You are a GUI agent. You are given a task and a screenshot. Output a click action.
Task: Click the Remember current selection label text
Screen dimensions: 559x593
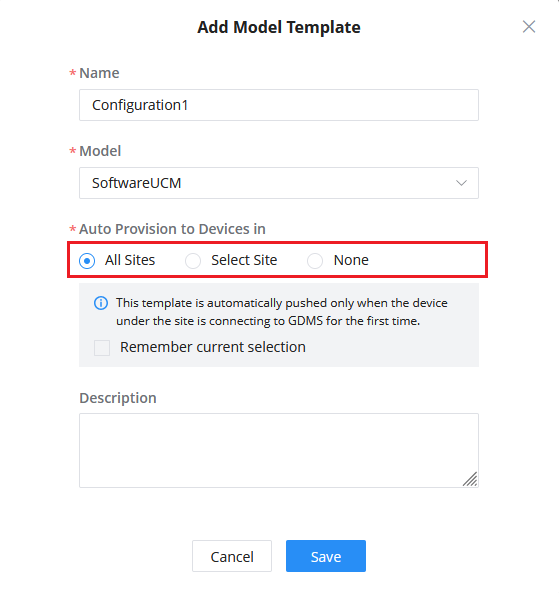(x=213, y=347)
